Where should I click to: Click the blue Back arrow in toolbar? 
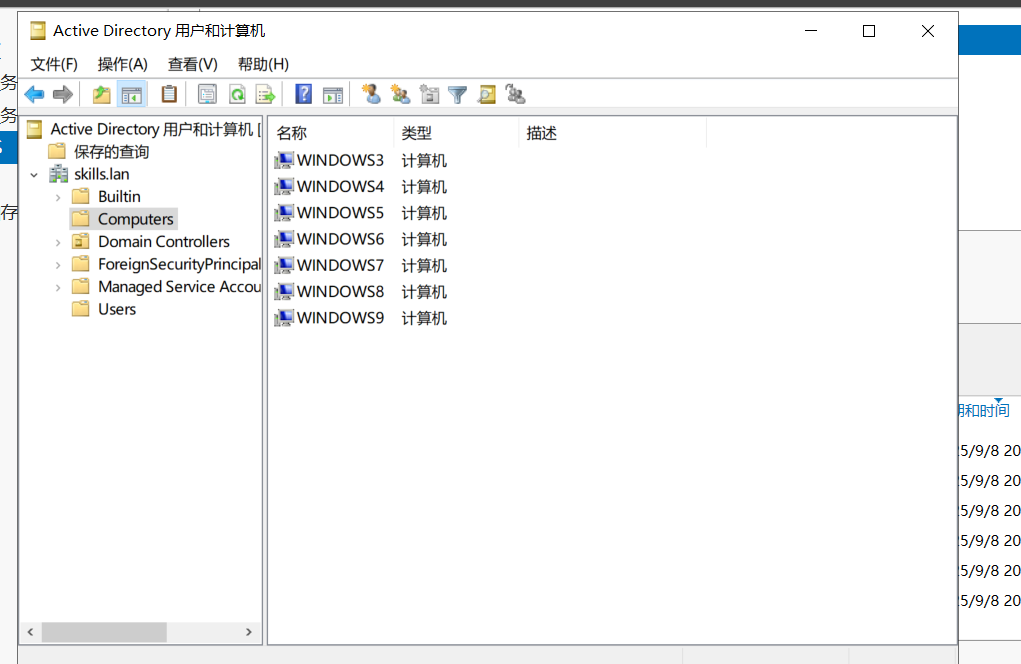click(35, 94)
